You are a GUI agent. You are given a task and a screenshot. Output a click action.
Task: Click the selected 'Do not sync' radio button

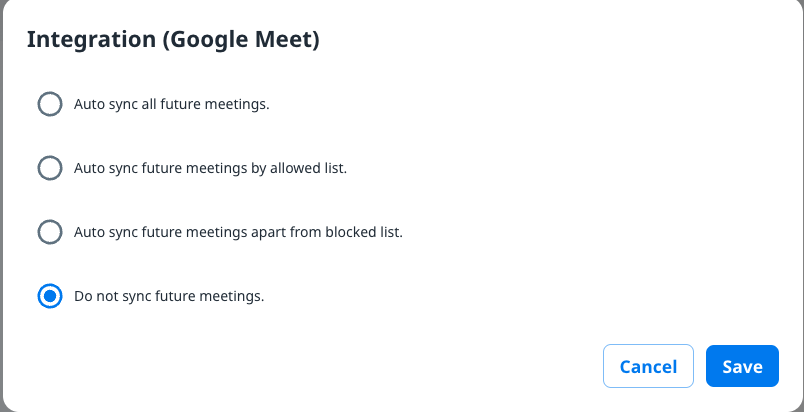tap(50, 296)
